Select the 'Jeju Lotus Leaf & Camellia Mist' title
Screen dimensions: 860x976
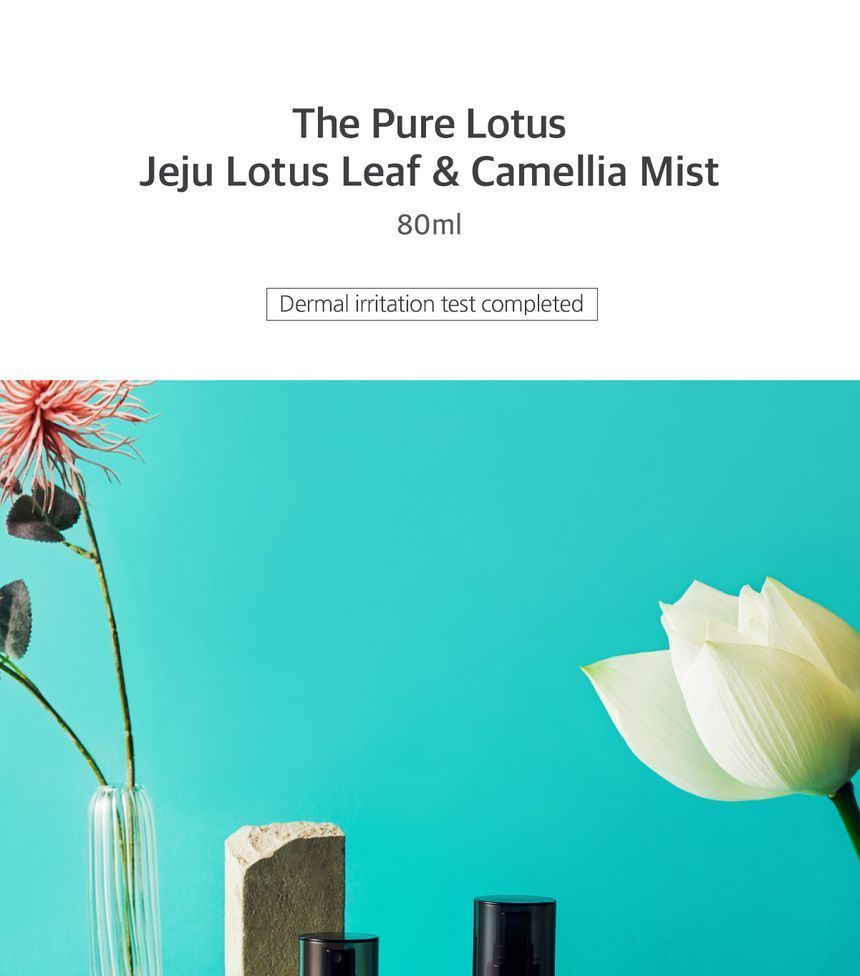[x=429, y=171]
